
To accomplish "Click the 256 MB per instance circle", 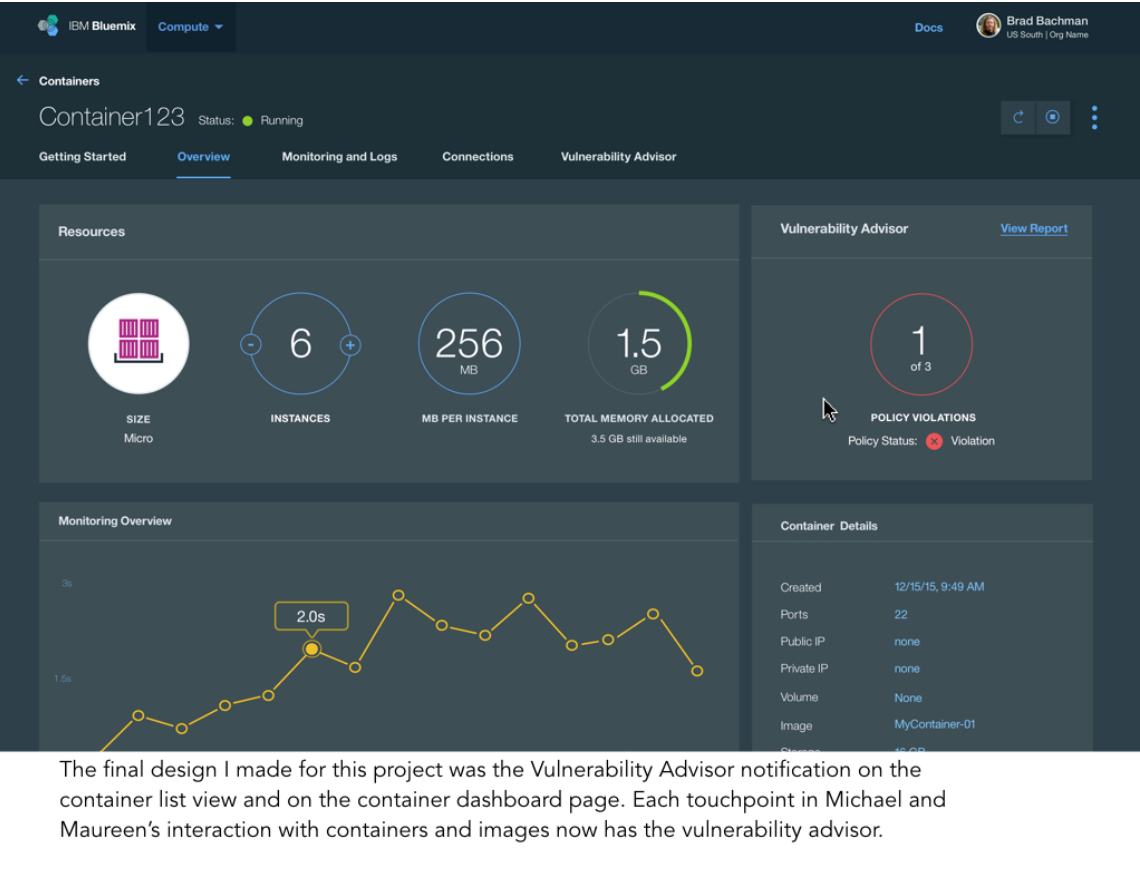I will click(x=469, y=343).
